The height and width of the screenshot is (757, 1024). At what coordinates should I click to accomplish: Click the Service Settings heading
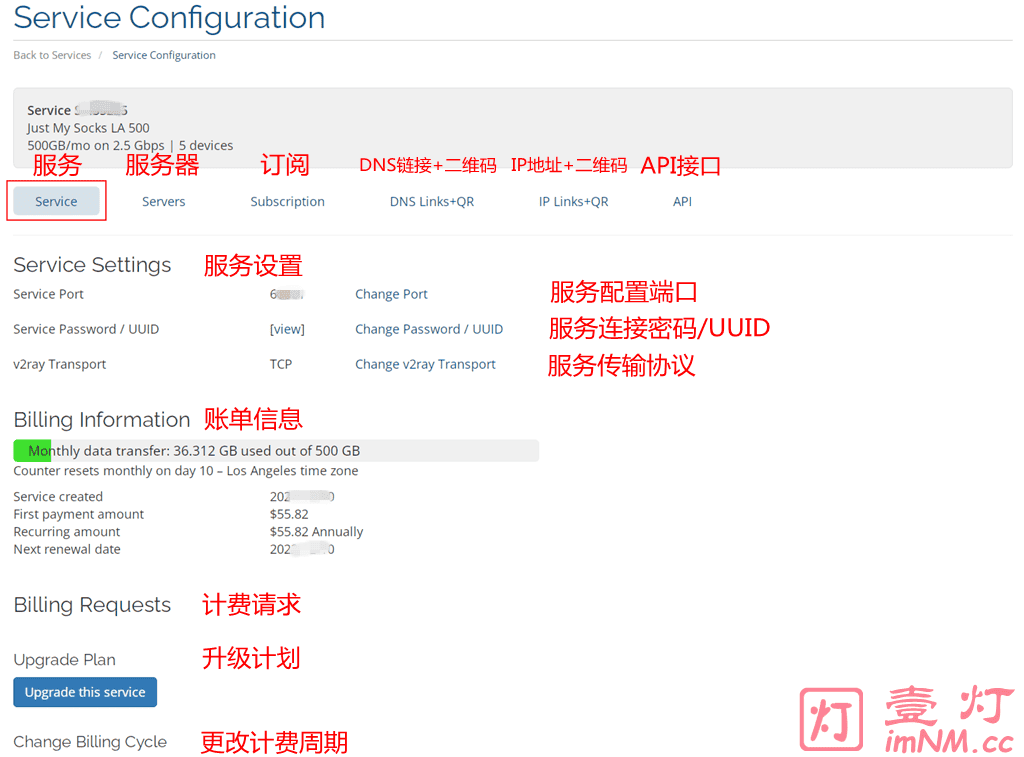(x=92, y=265)
